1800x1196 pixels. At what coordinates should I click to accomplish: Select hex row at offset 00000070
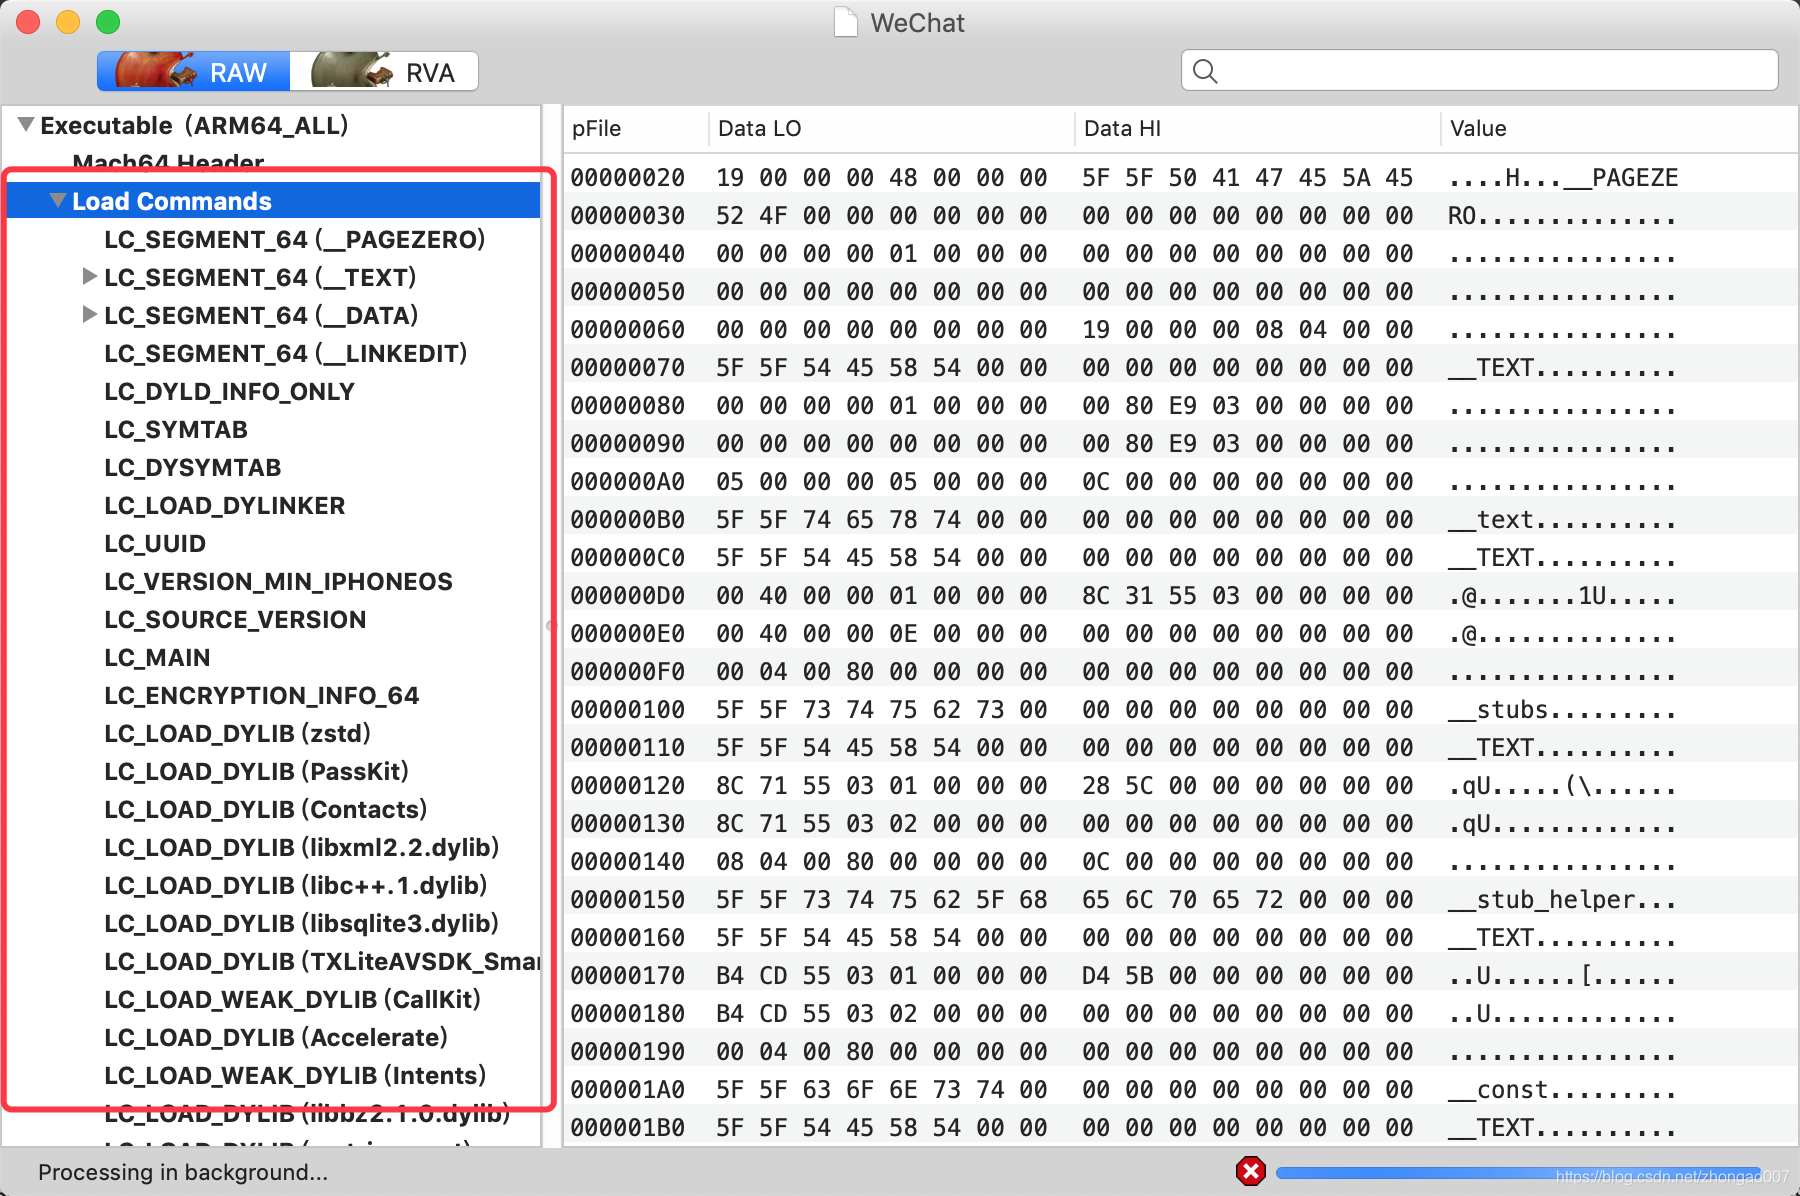(x=1180, y=367)
